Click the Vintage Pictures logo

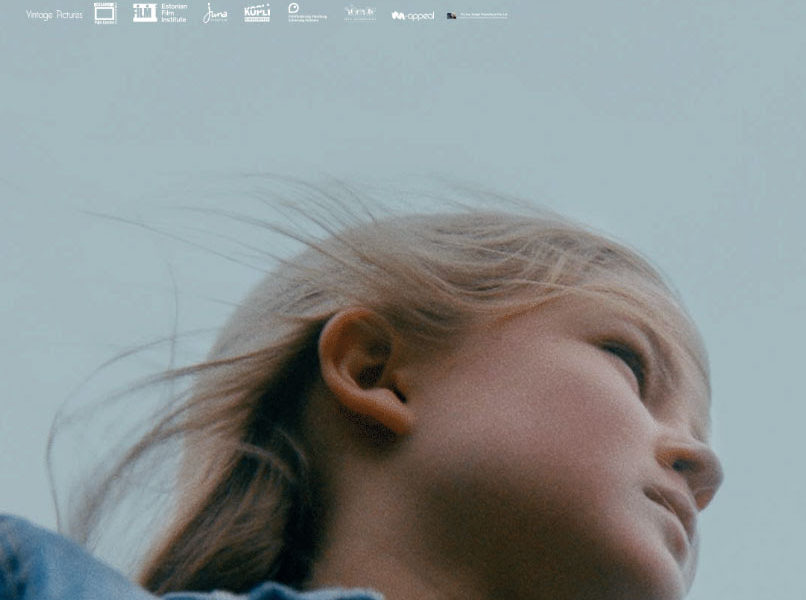point(54,15)
